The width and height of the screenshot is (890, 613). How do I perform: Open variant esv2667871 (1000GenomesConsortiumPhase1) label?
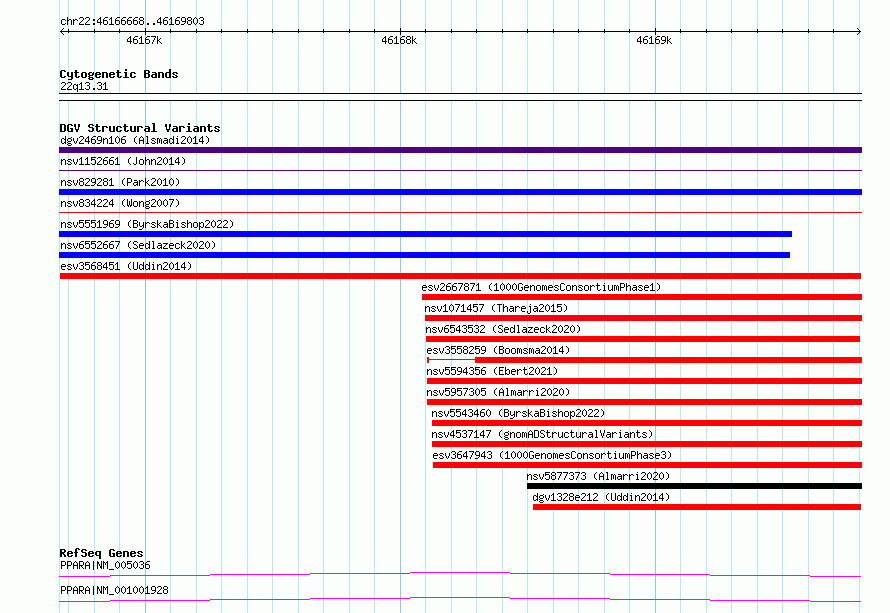pos(541,287)
